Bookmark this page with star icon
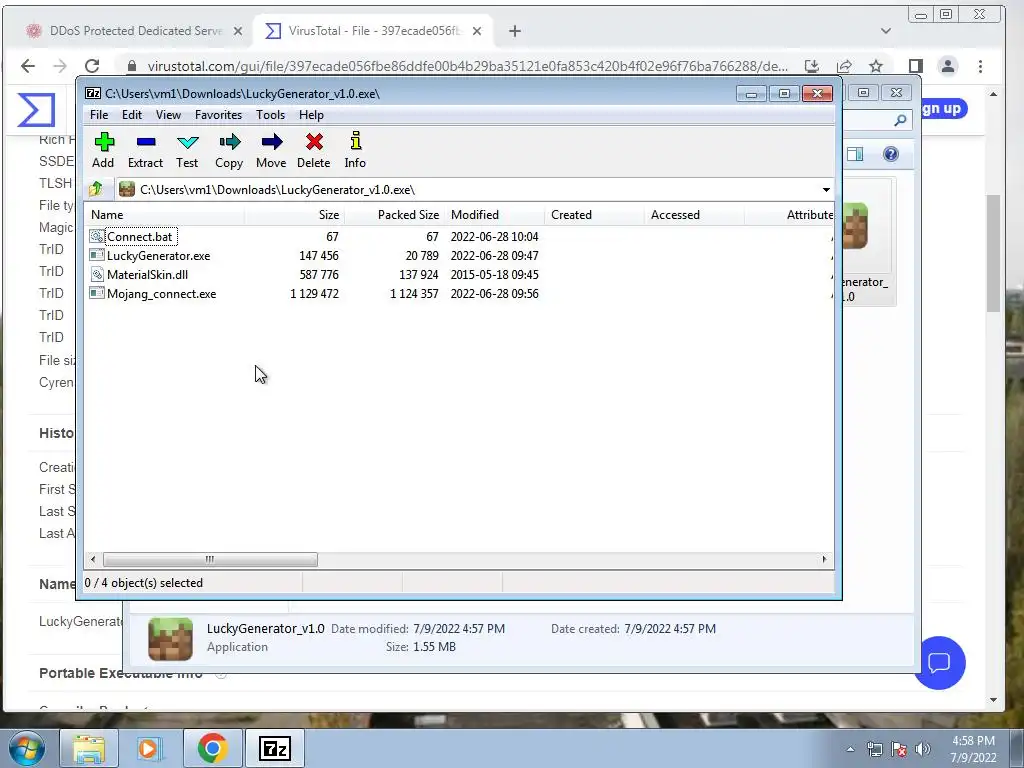This screenshot has width=1024, height=768. tap(876, 66)
